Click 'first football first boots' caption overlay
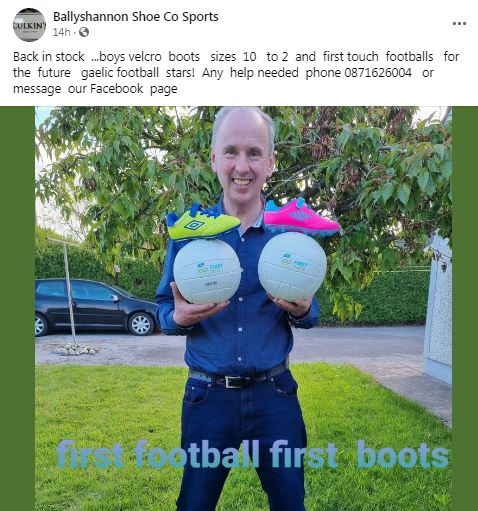The width and height of the screenshot is (478, 511). [252, 455]
